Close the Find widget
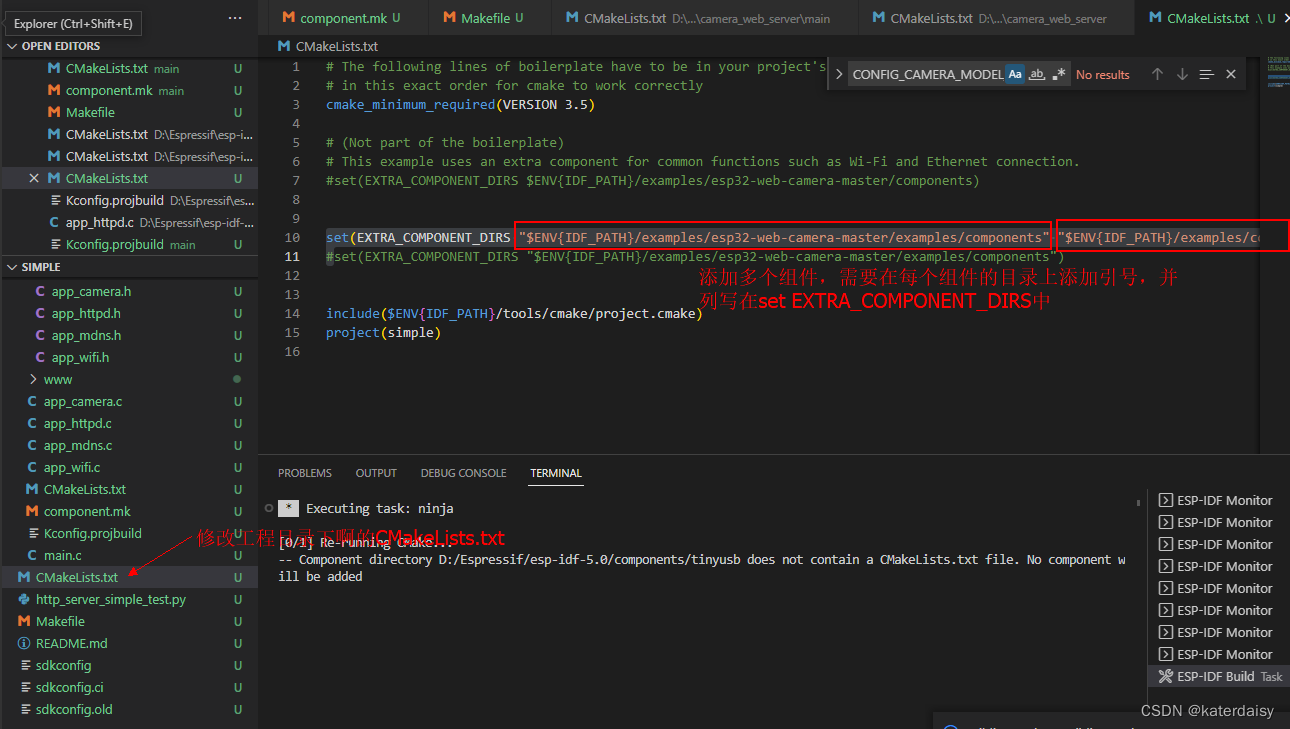 tap(1230, 74)
